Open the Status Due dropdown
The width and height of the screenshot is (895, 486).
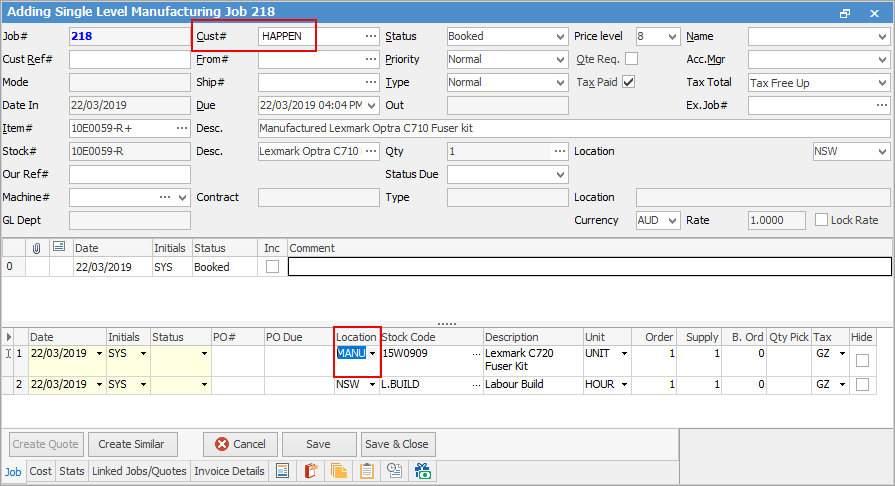point(560,175)
